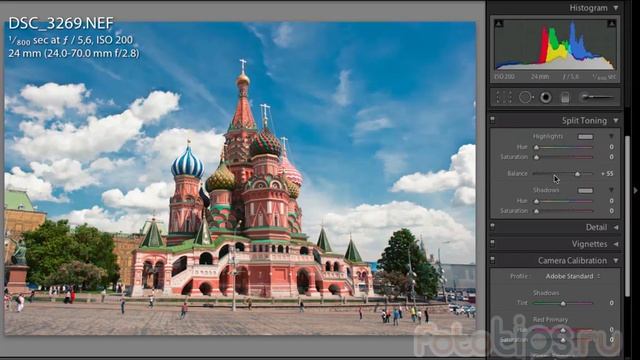Collapse the Camera Calibration panel
Screen dimensions: 640x360
click(x=616, y=260)
